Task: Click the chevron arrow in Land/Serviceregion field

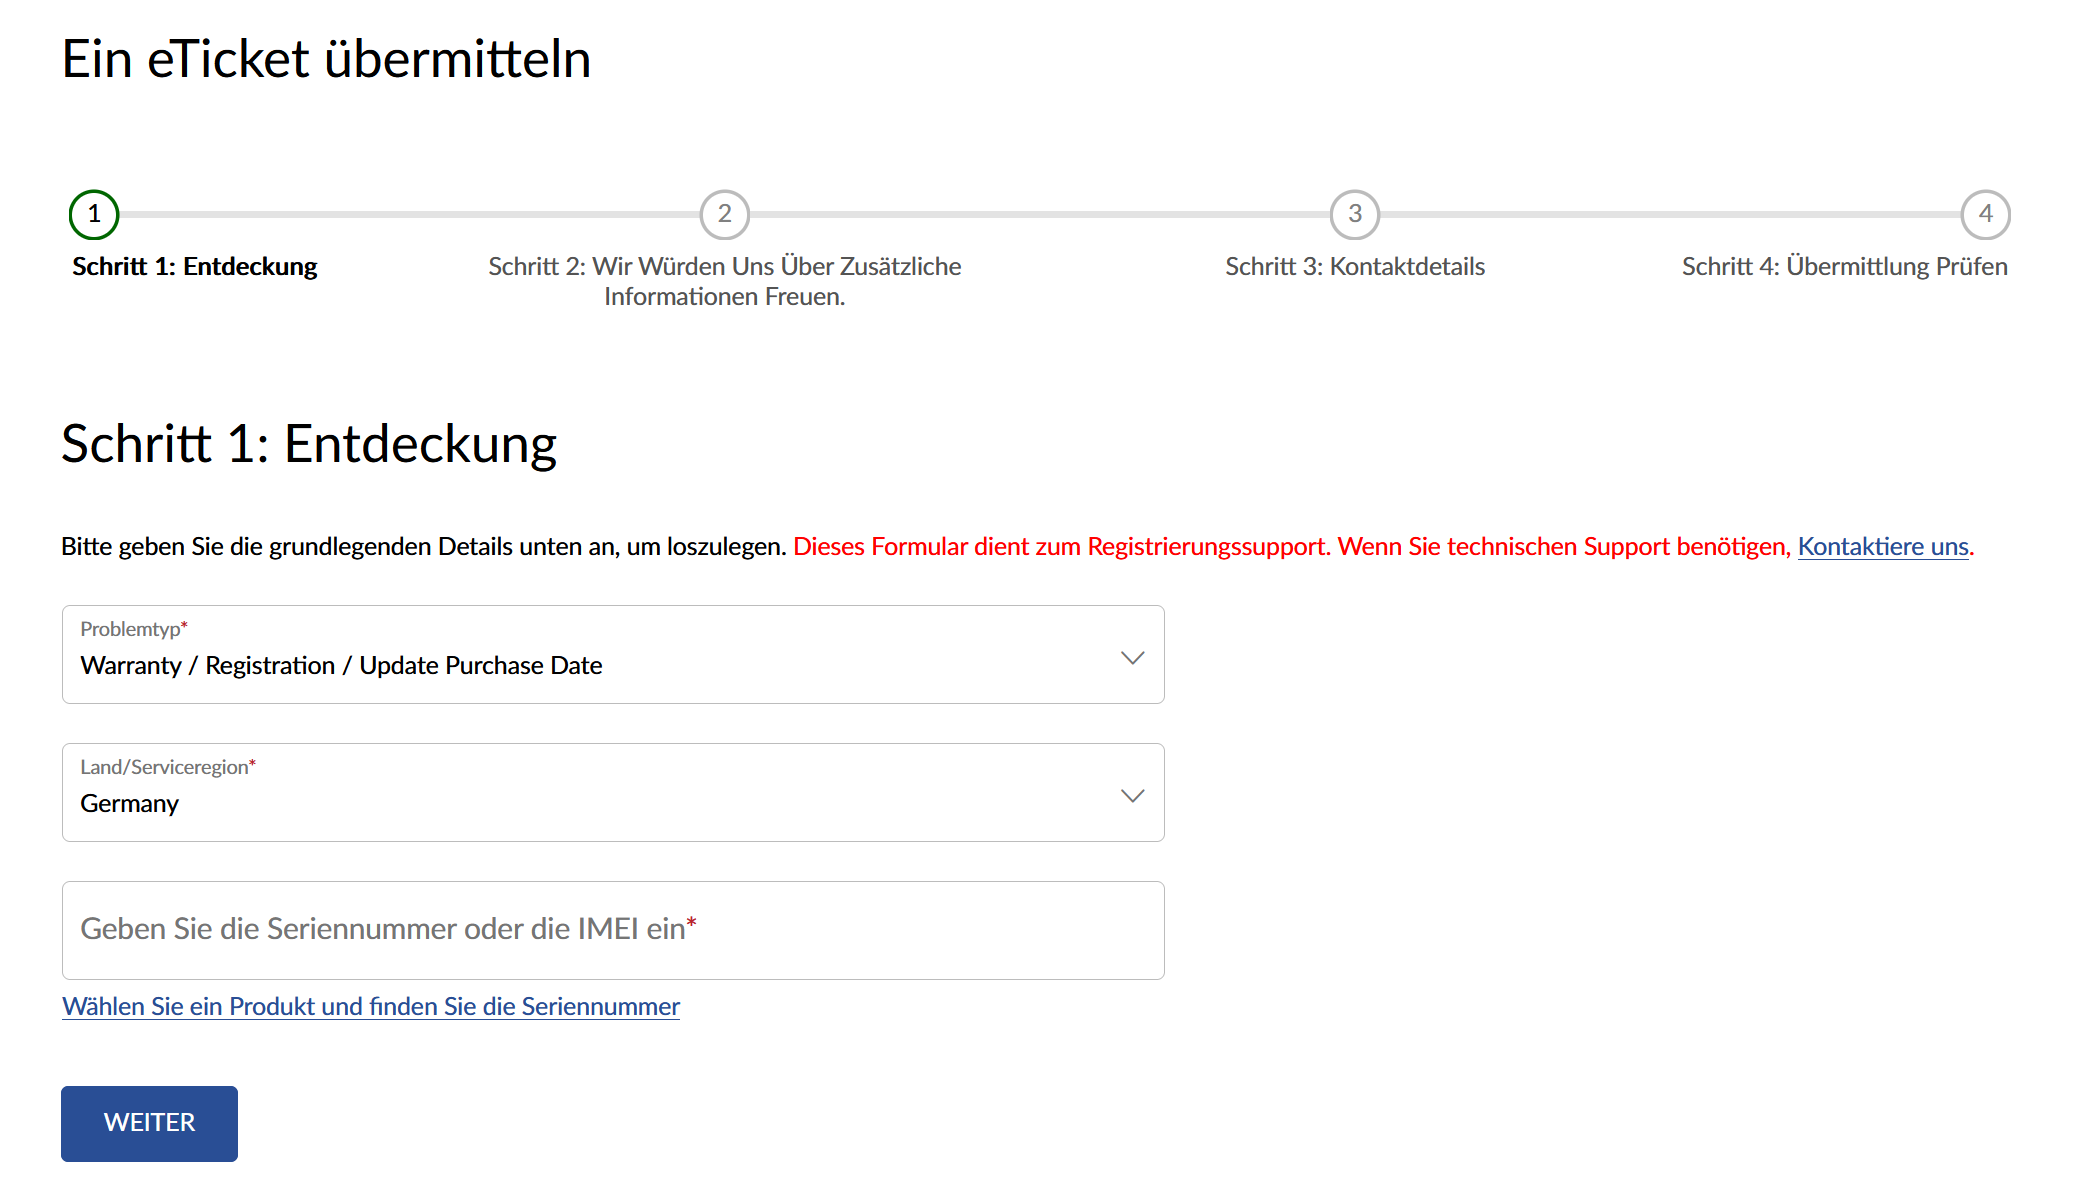Action: [1132, 795]
